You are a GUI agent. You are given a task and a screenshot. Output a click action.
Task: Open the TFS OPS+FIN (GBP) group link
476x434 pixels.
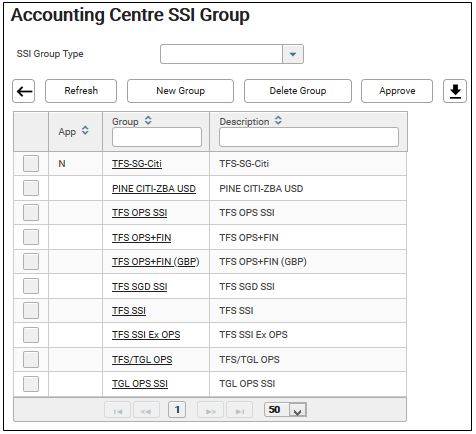pyautogui.click(x=156, y=262)
